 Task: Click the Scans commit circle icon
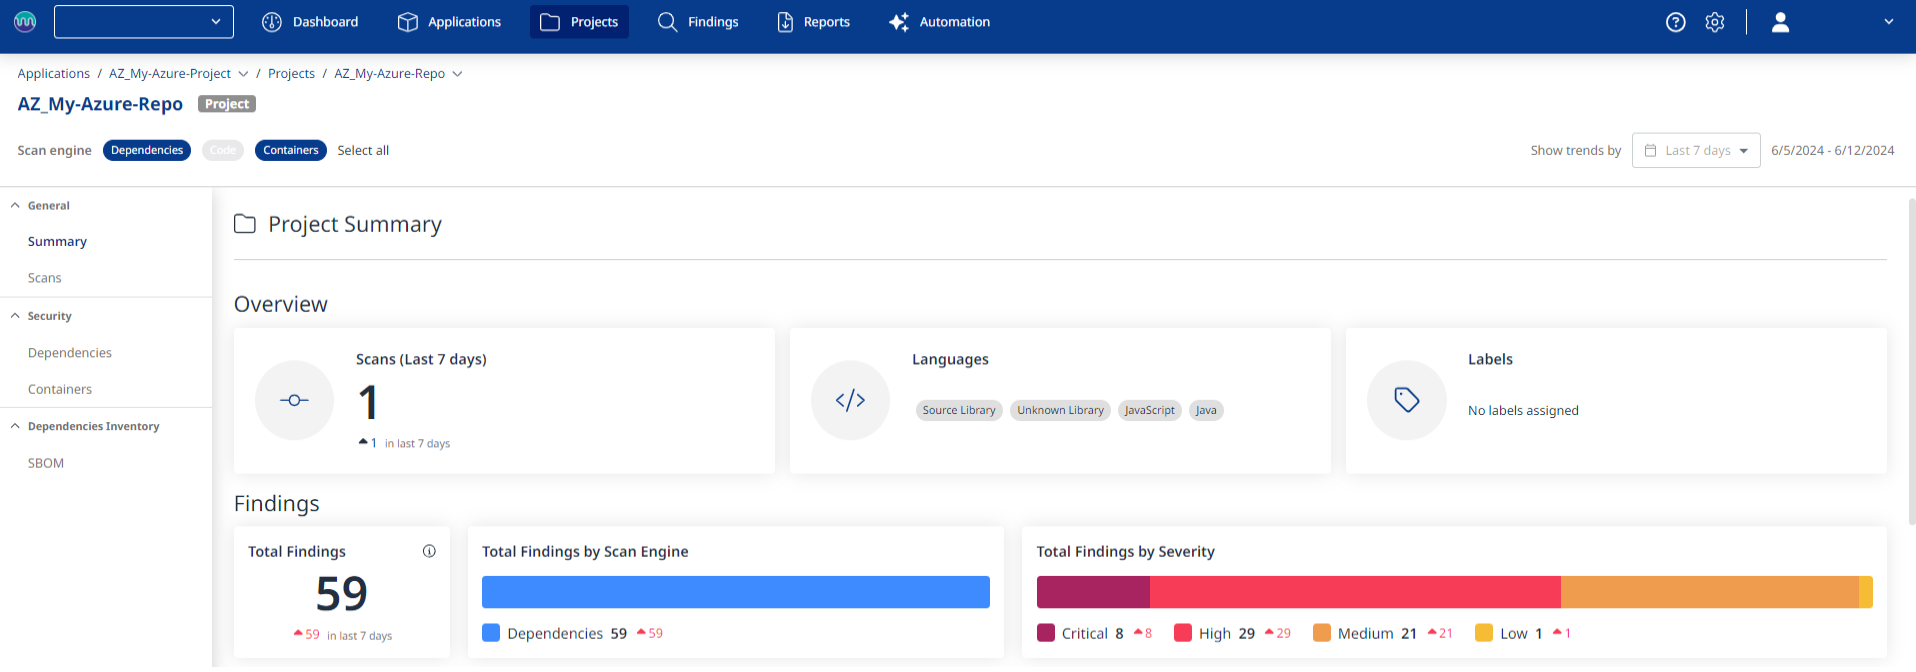294,400
